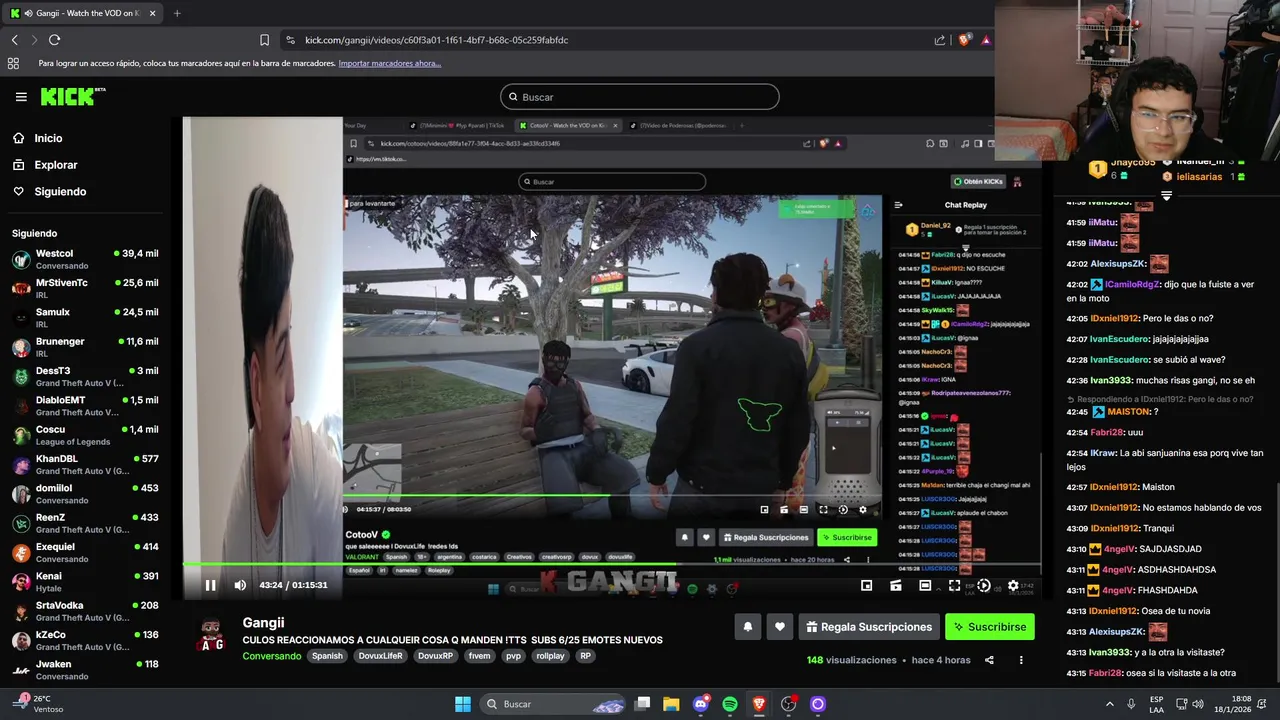
Task: Select the pvp tag
Action: pos(513,656)
